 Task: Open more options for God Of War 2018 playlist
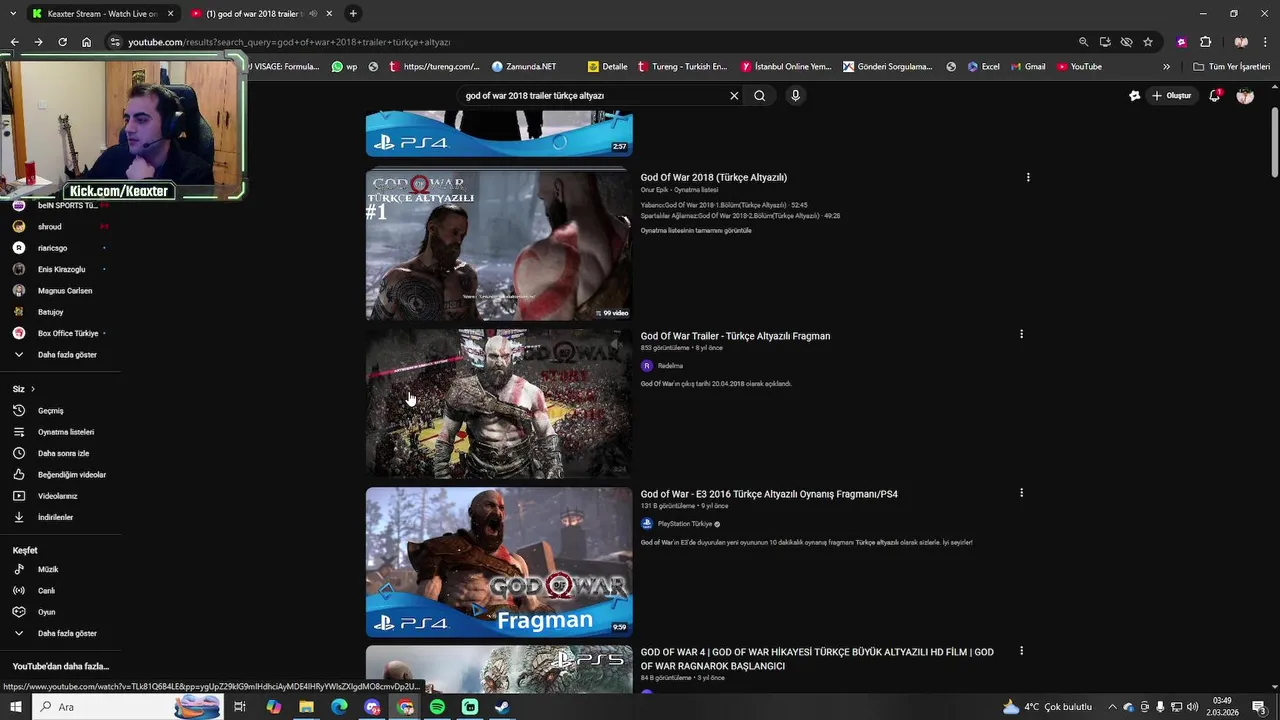(x=1027, y=177)
